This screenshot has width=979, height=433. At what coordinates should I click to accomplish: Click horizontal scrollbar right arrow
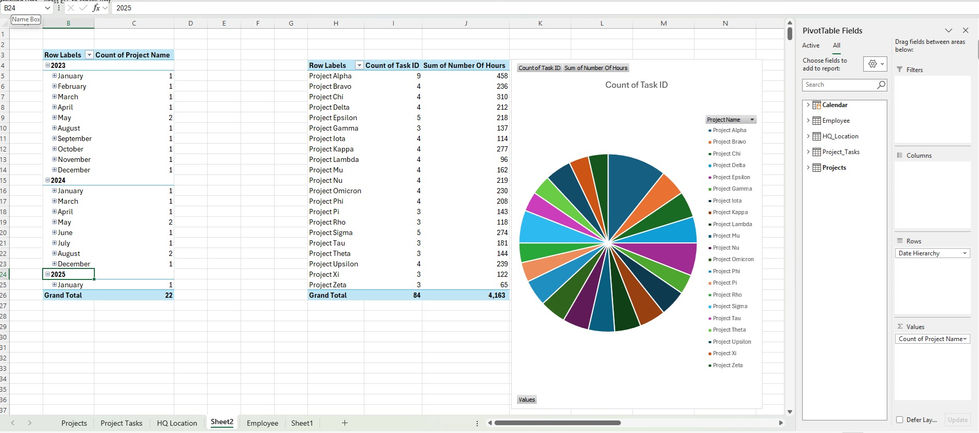click(782, 423)
